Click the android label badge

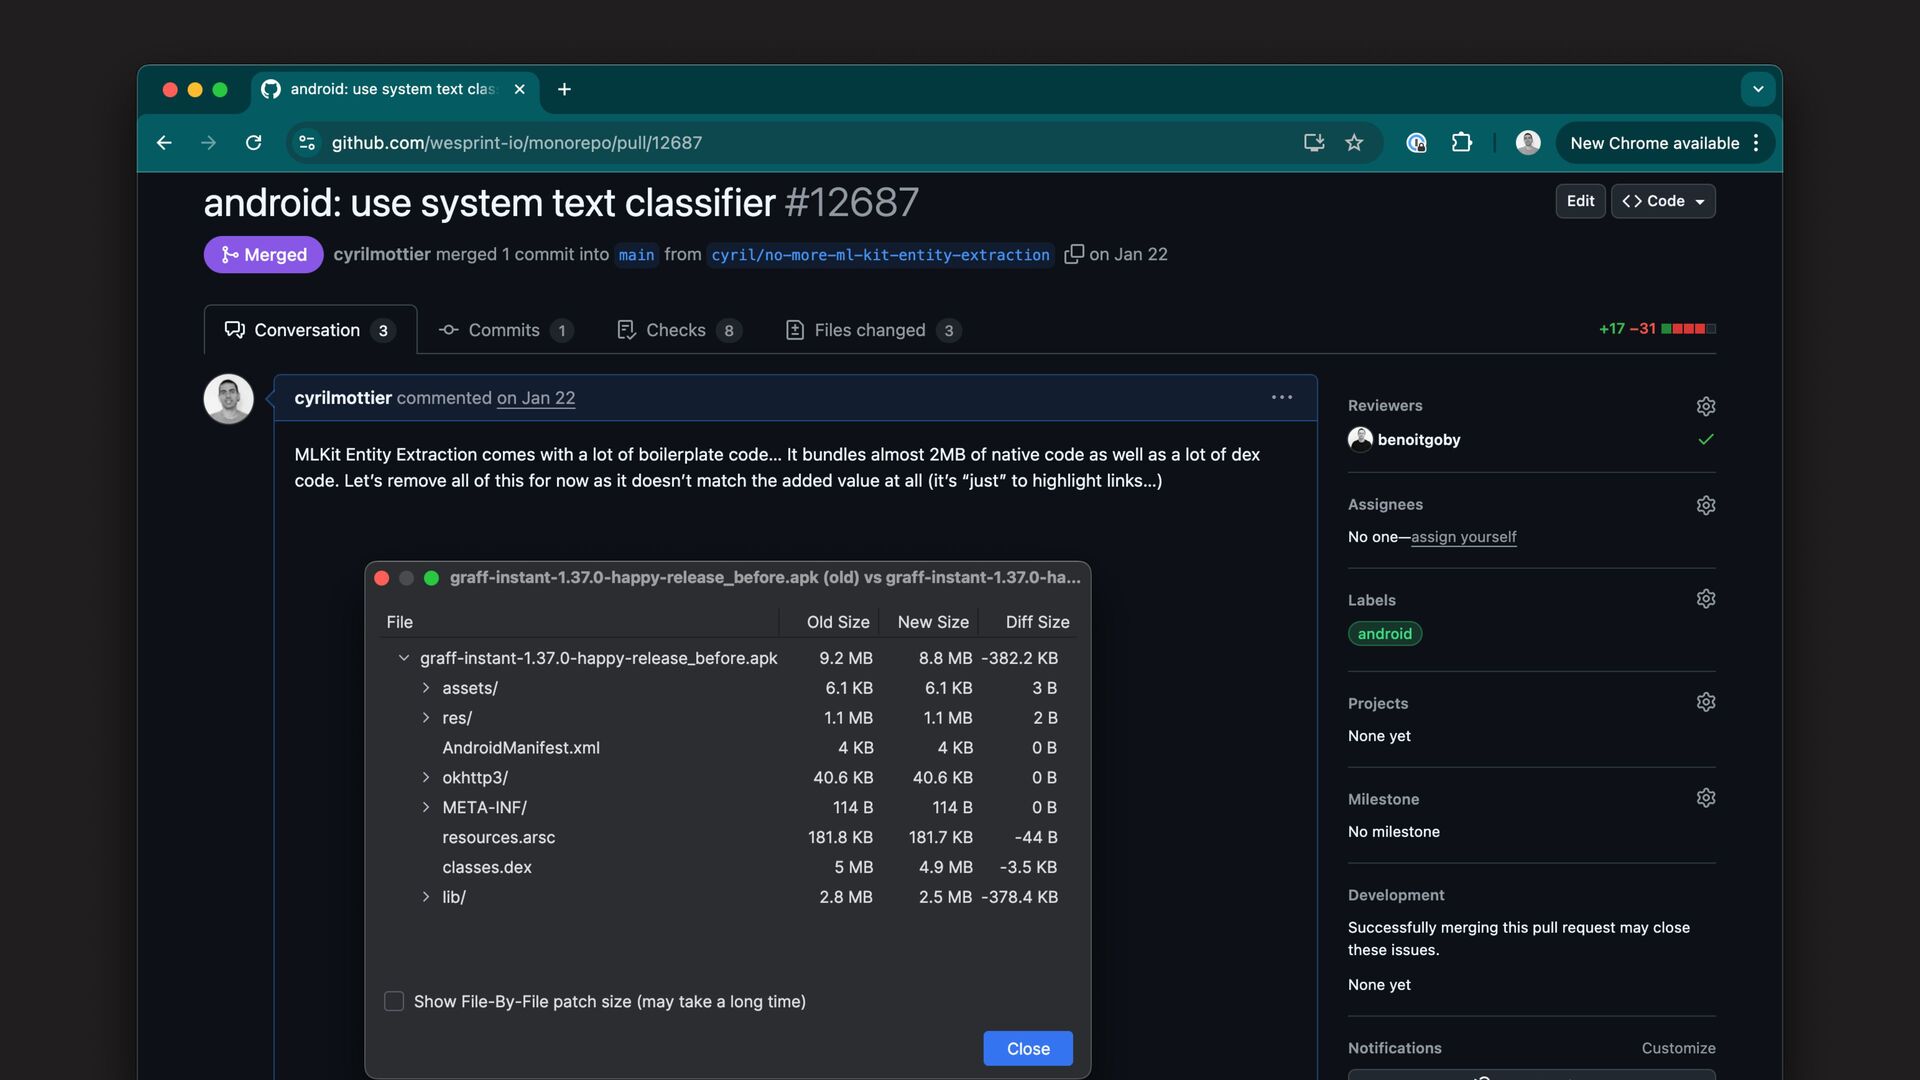[1385, 634]
